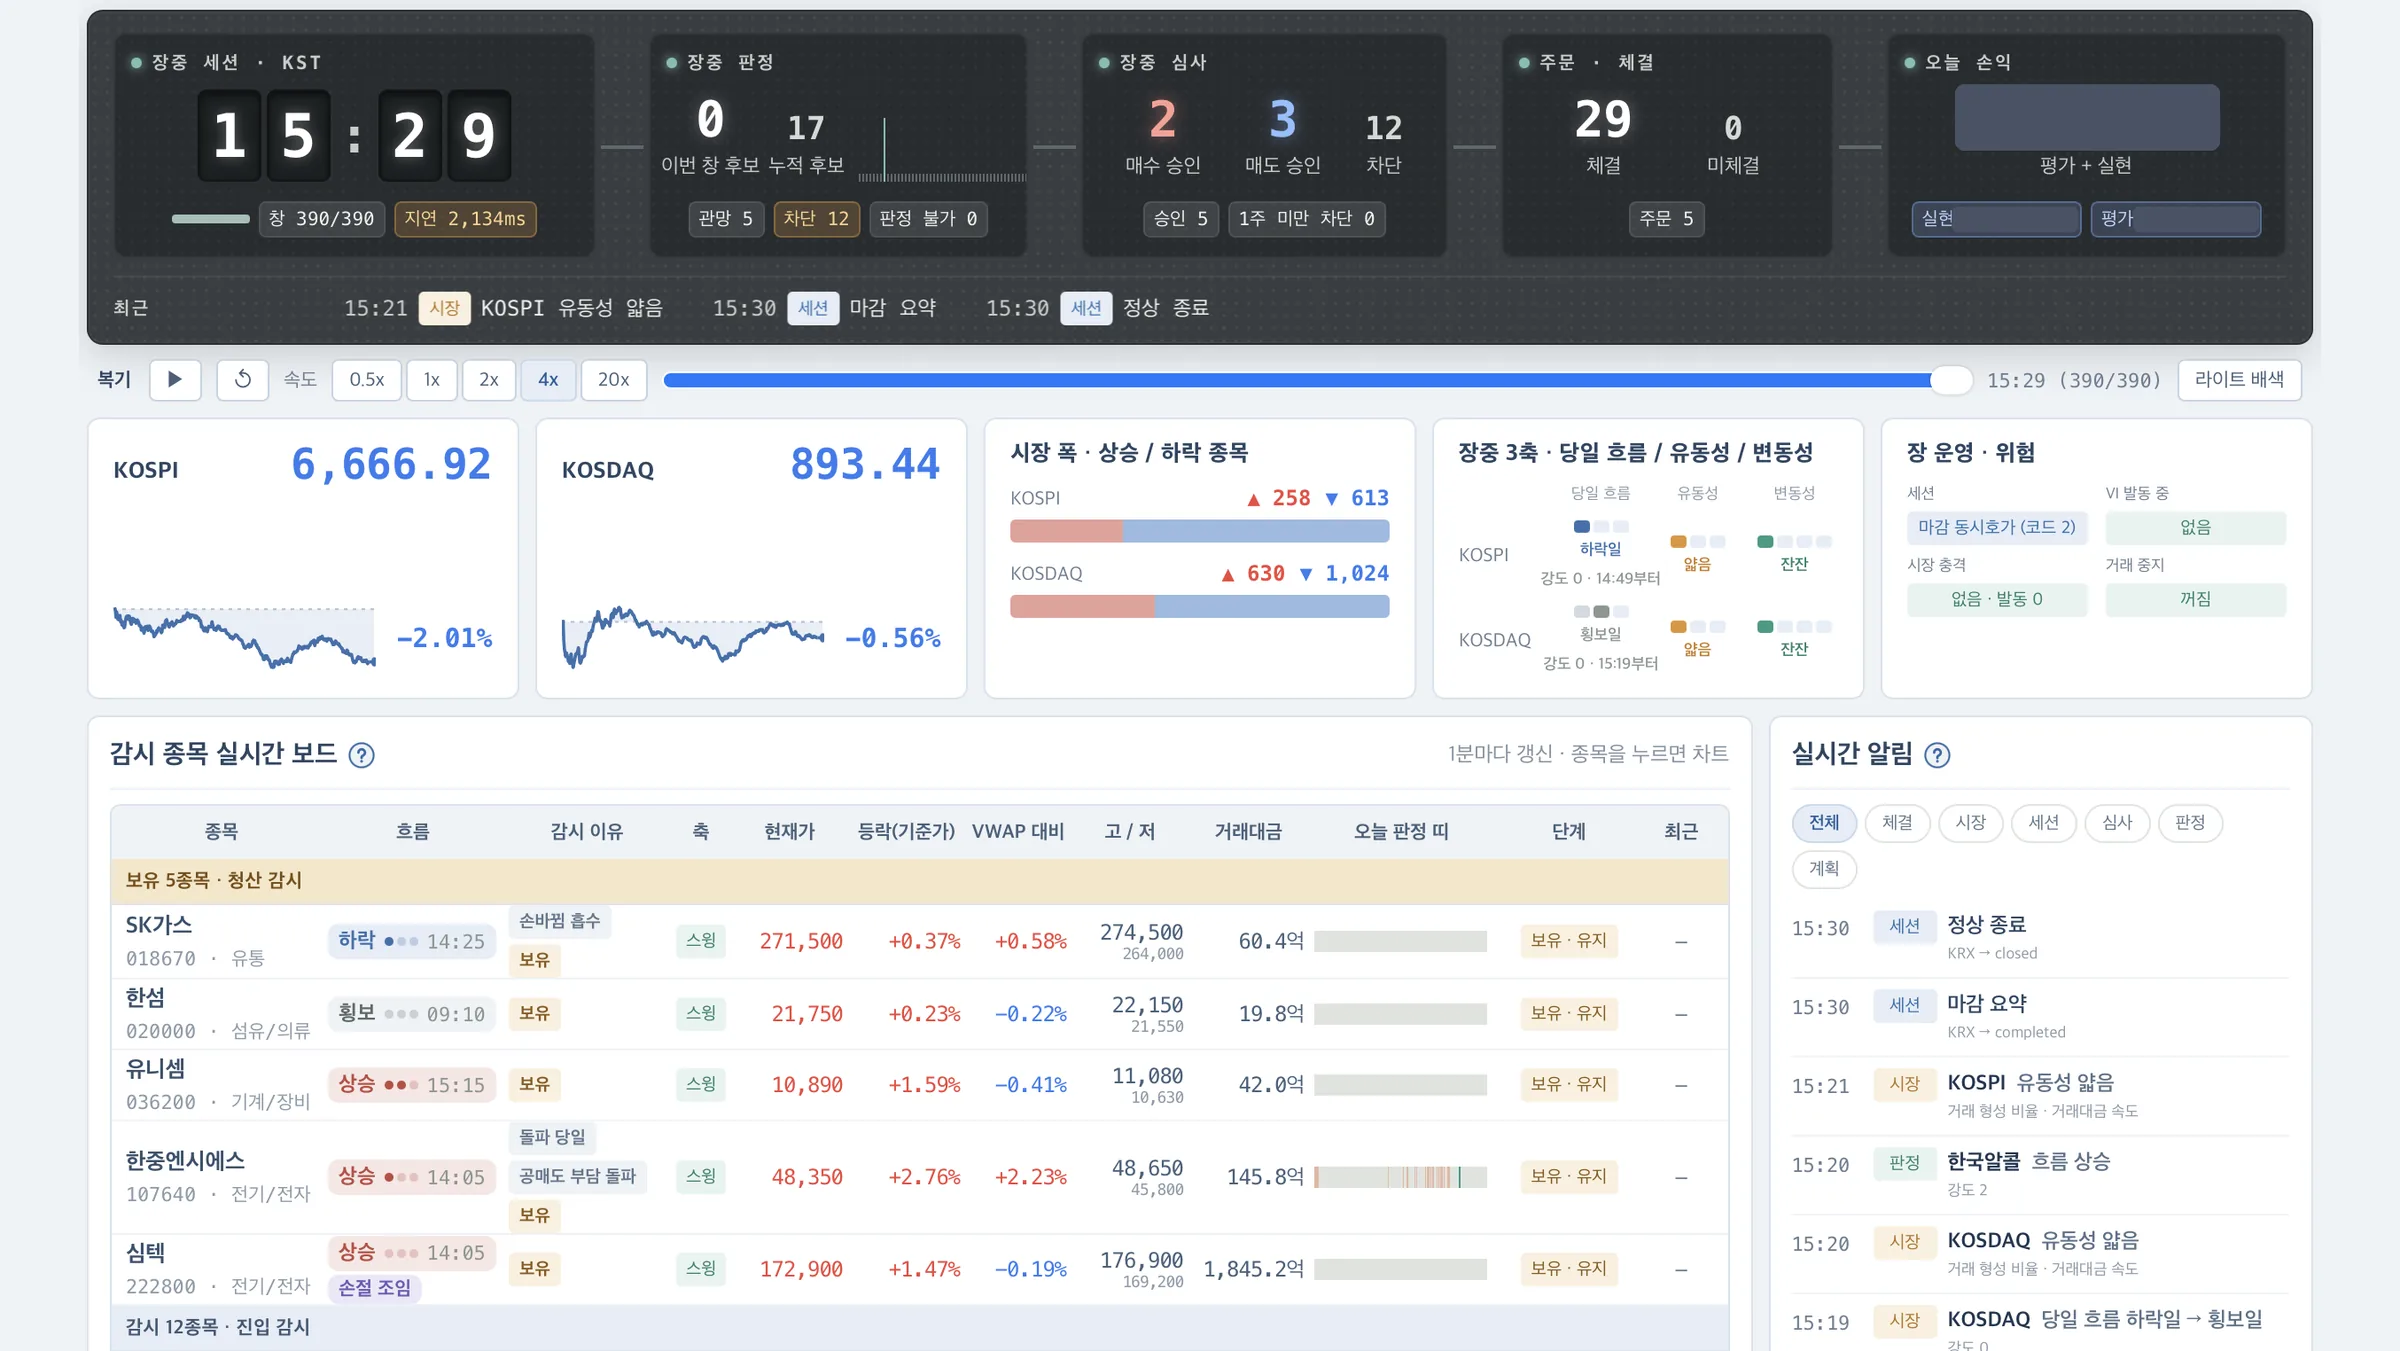Open the 유니셈 stock row chart
Screen dimensions: 2400x1351
(919, 1085)
